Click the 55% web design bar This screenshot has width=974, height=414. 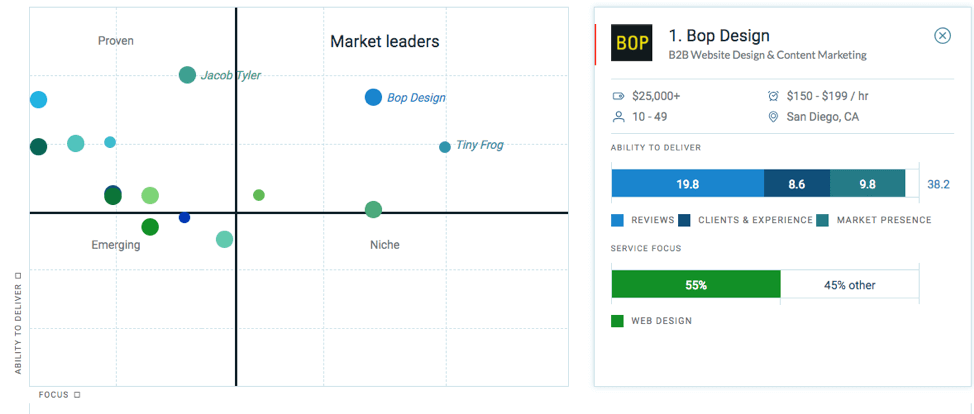point(696,285)
